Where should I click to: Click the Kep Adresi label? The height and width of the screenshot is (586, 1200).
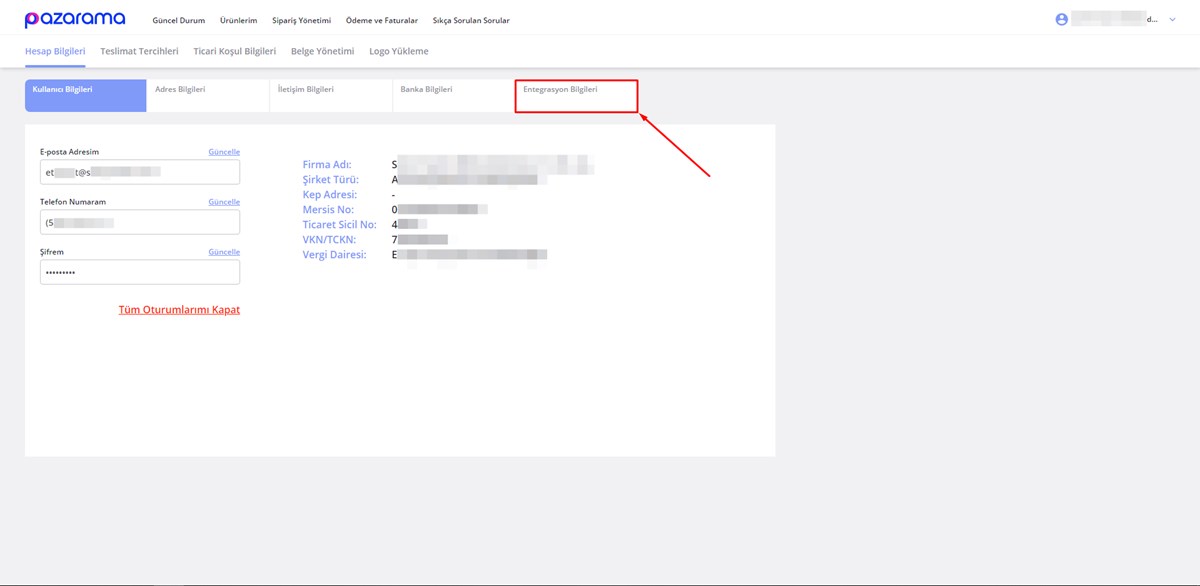tap(330, 195)
